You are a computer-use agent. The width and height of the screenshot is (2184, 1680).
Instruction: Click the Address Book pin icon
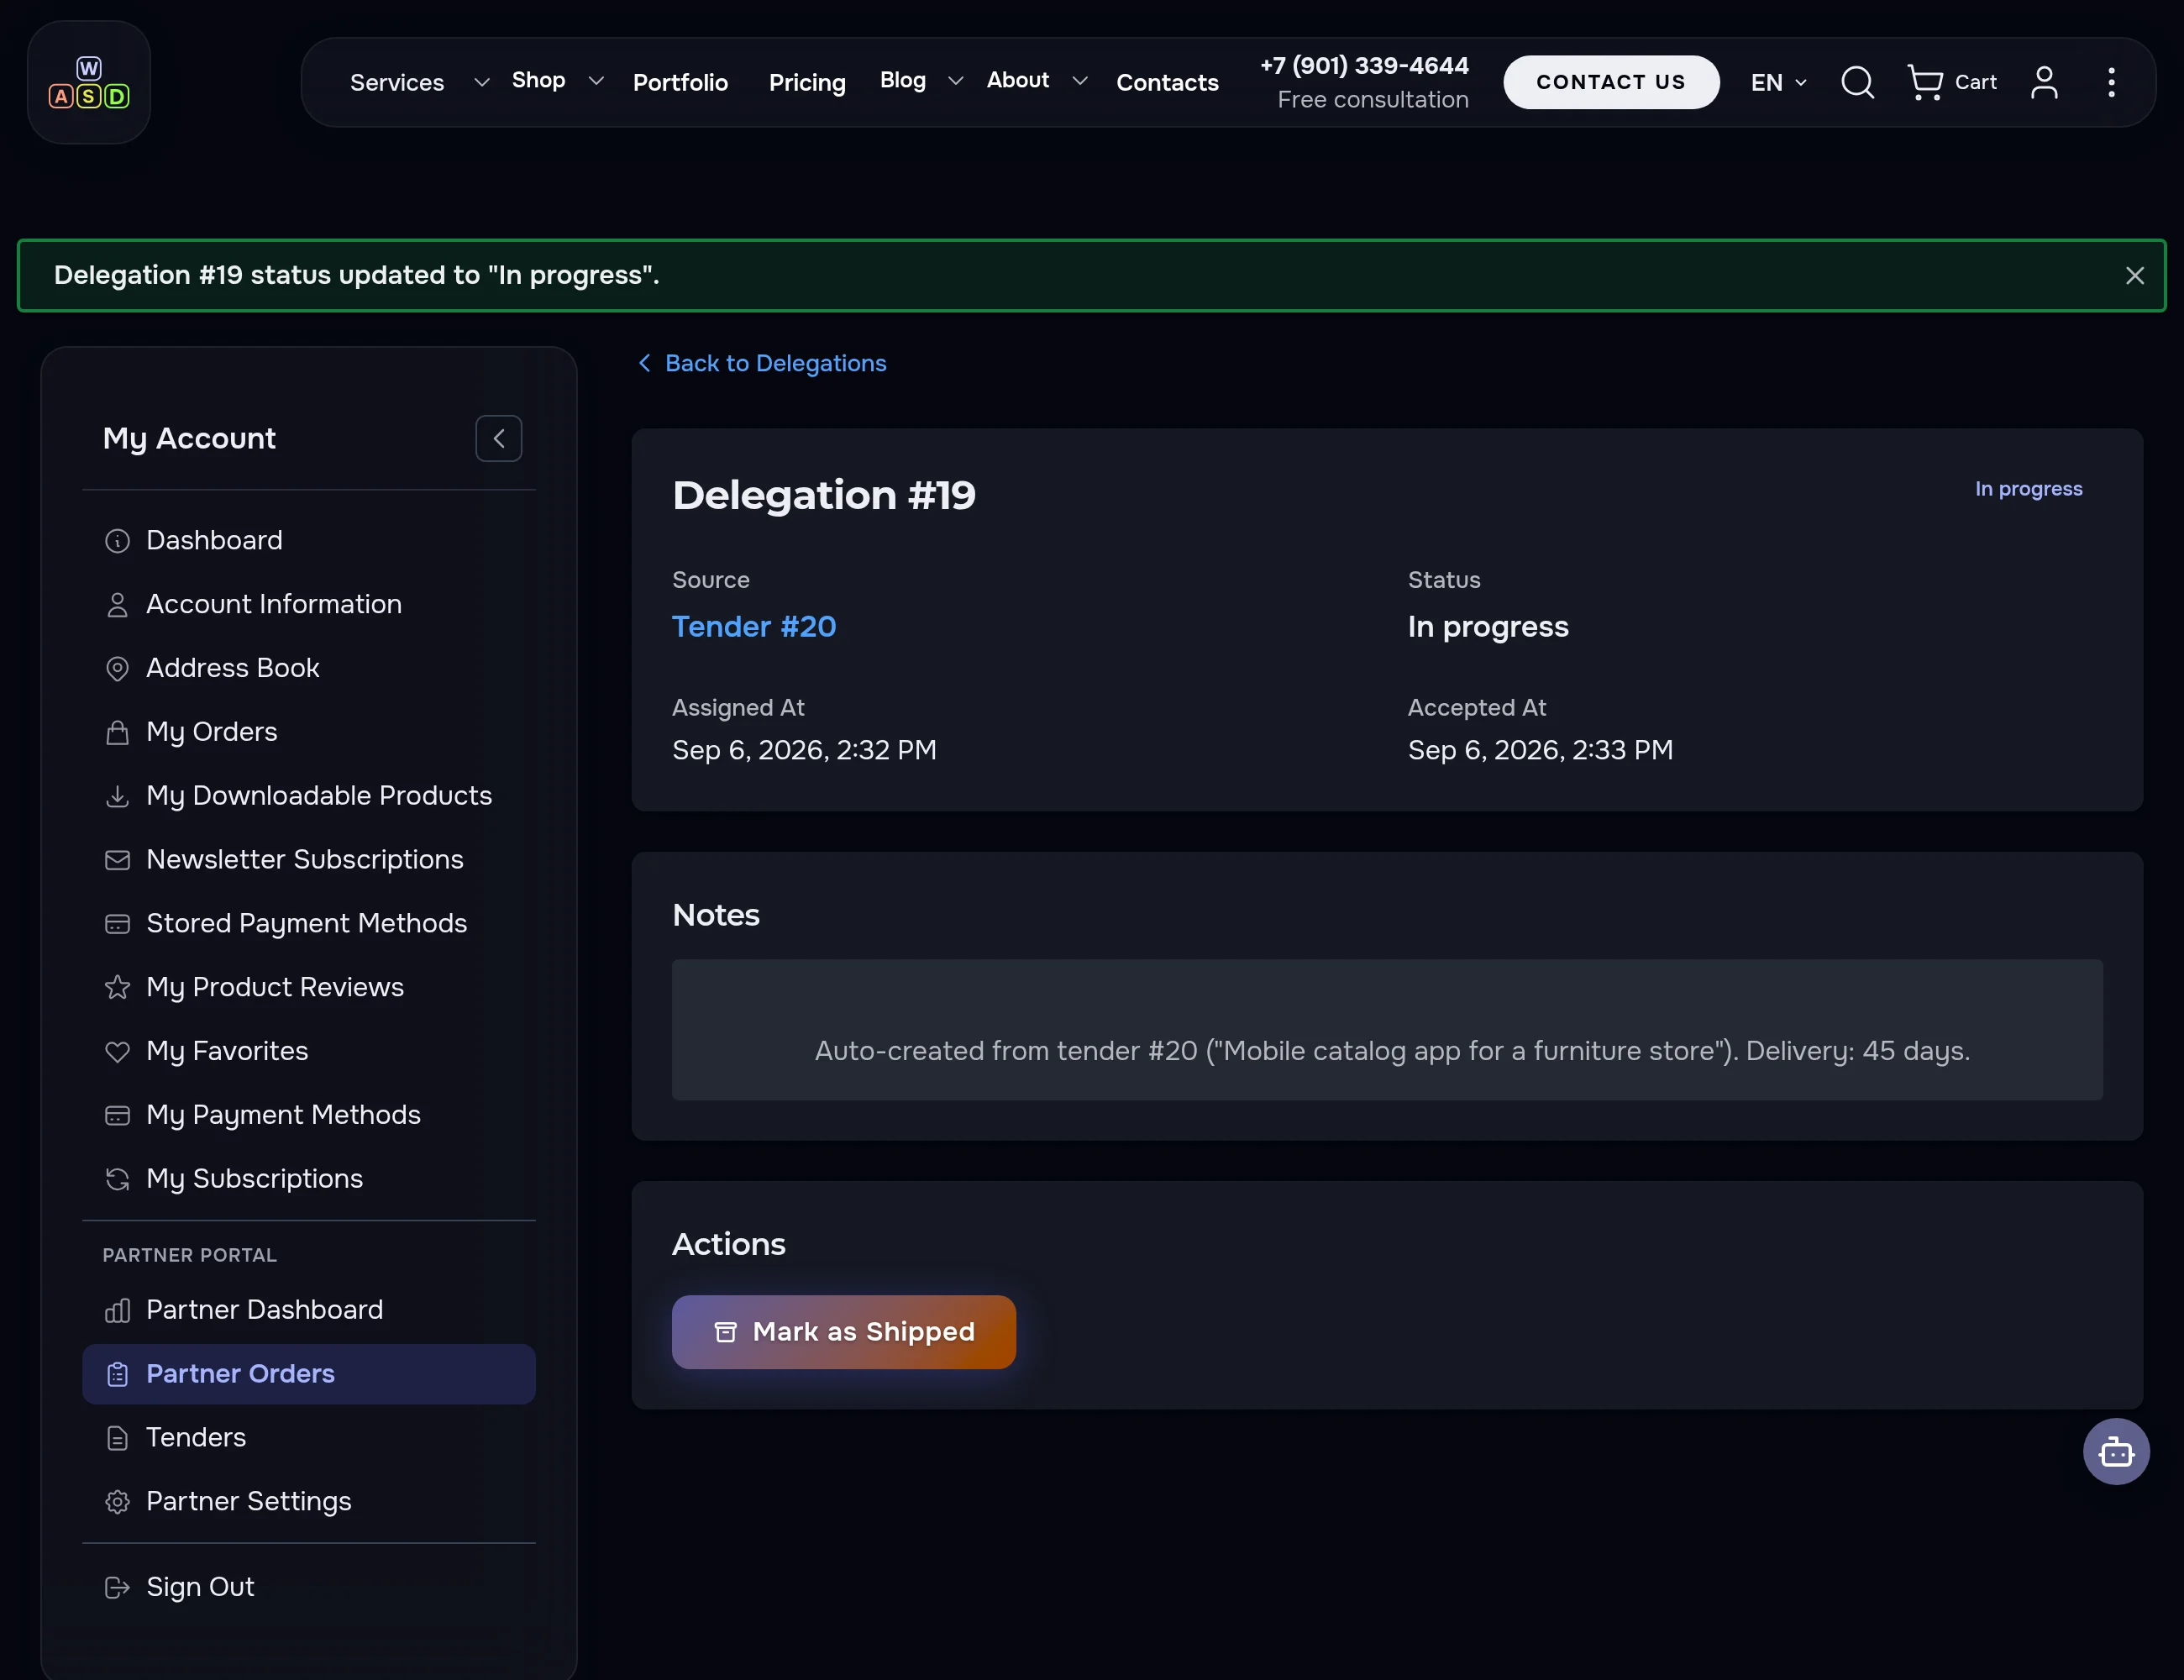pos(117,668)
